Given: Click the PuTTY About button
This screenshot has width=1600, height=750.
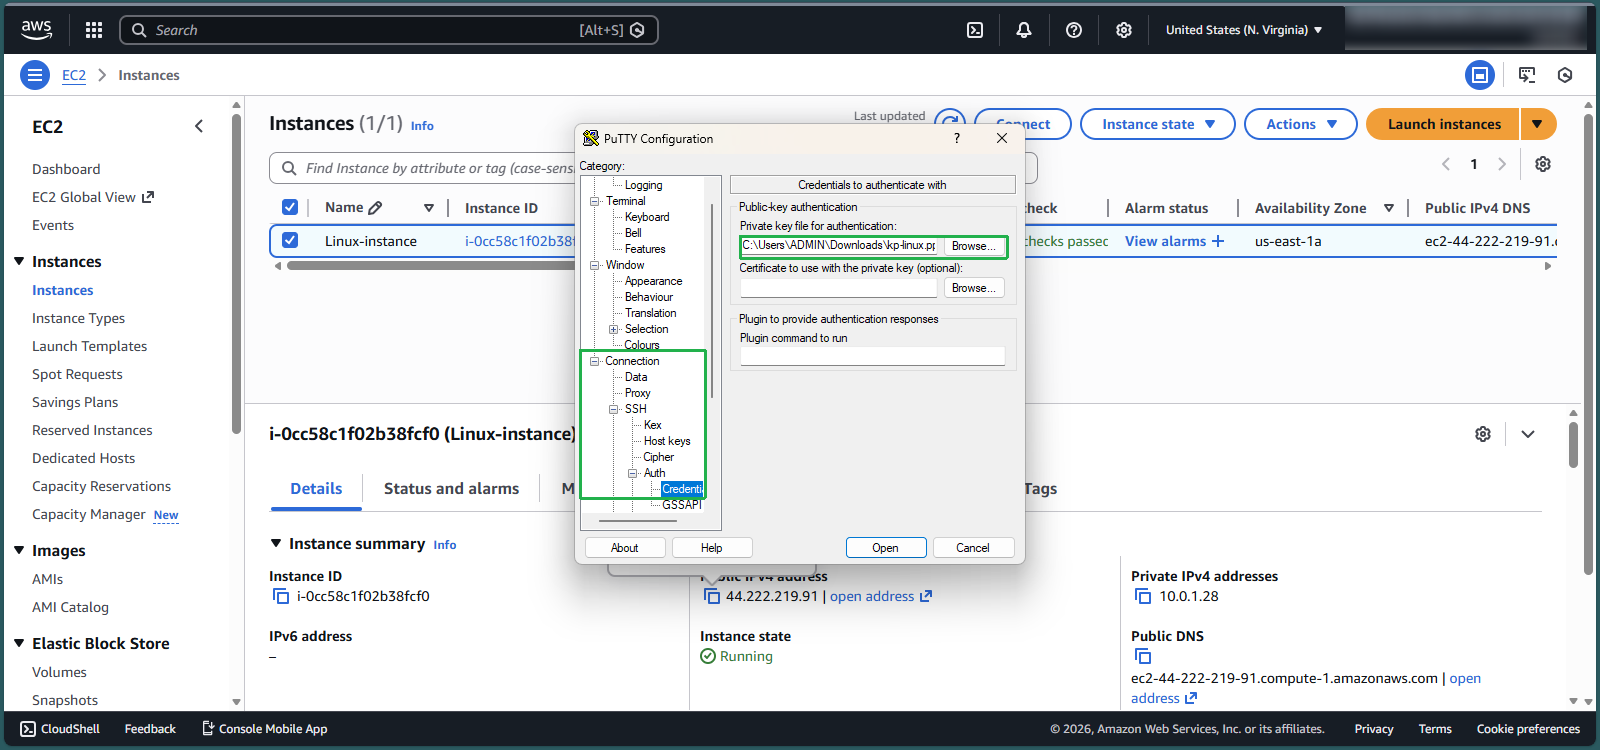Looking at the screenshot, I should pos(625,548).
